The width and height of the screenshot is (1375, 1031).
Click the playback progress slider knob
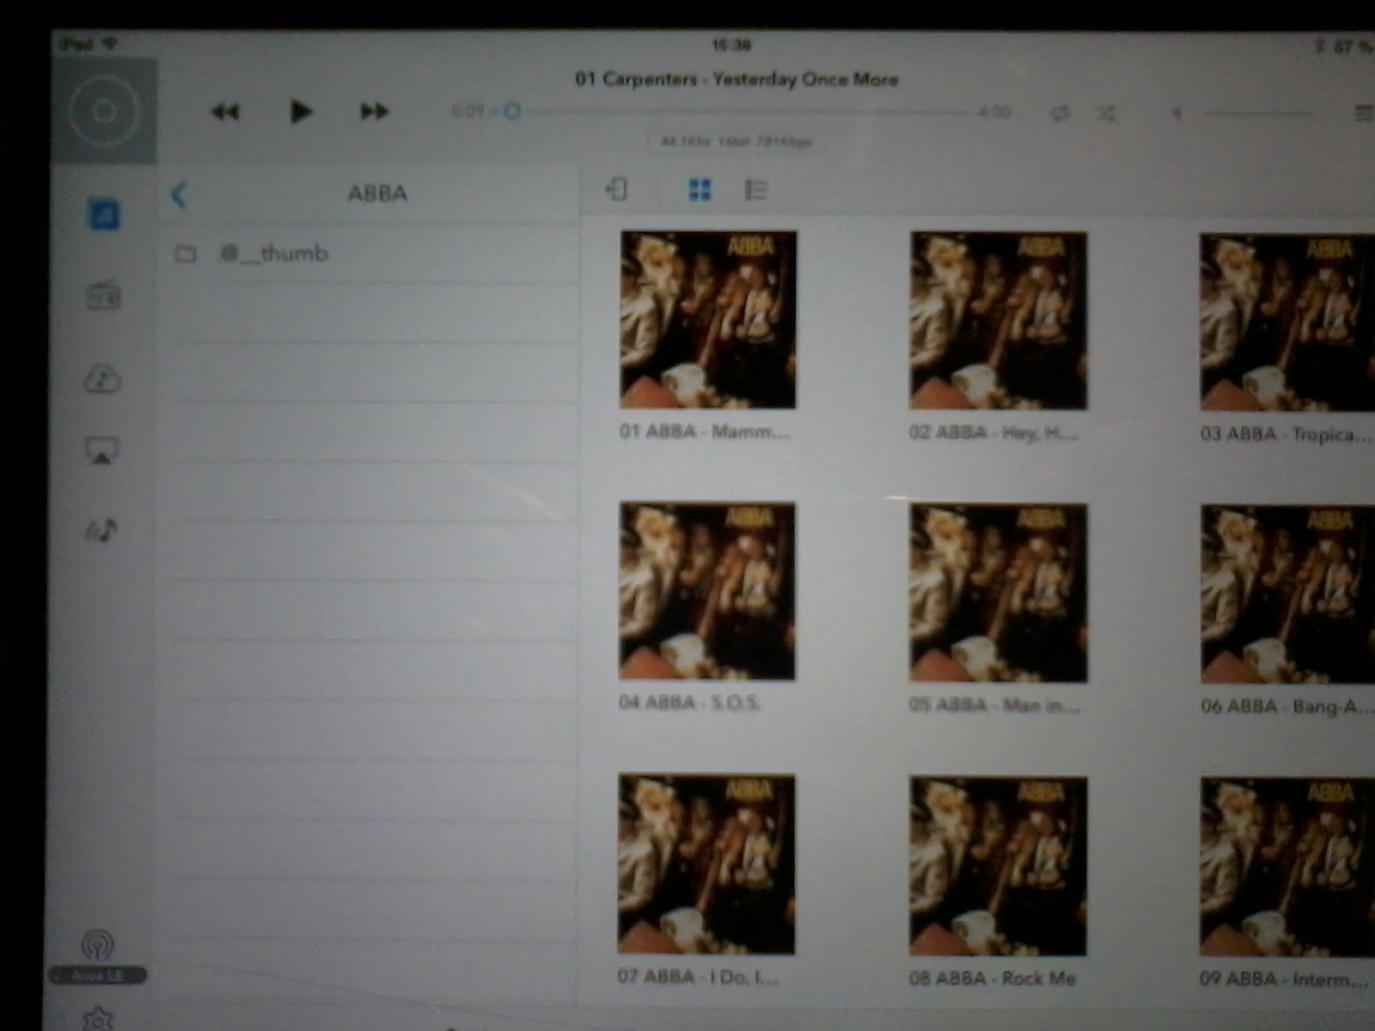(x=512, y=111)
